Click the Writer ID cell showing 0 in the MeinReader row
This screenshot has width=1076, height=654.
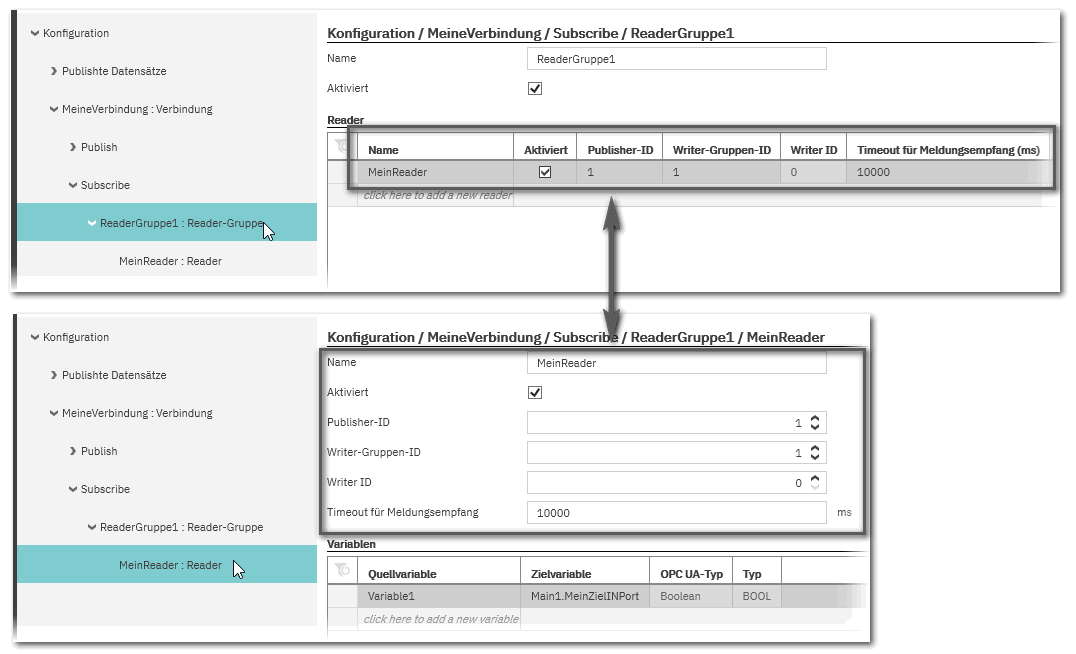[813, 172]
